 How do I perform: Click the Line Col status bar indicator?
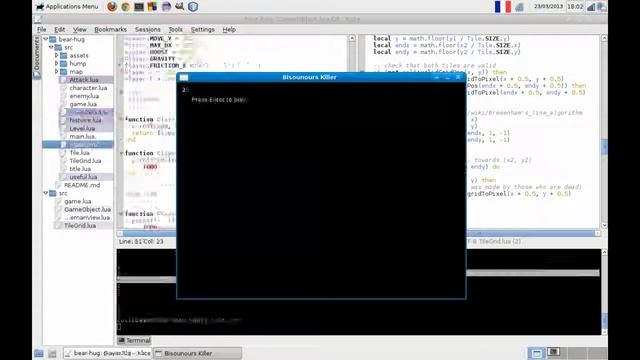(141, 241)
